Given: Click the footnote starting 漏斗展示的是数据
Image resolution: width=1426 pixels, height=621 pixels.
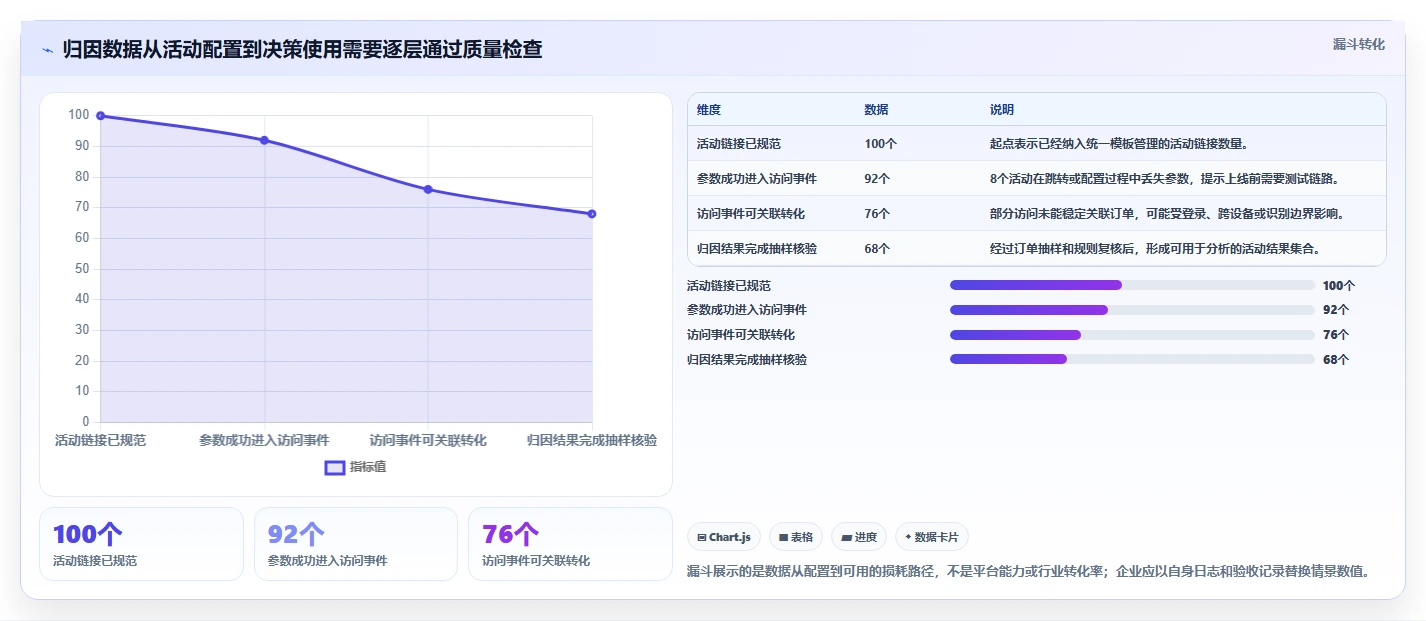Looking at the screenshot, I should [1028, 572].
